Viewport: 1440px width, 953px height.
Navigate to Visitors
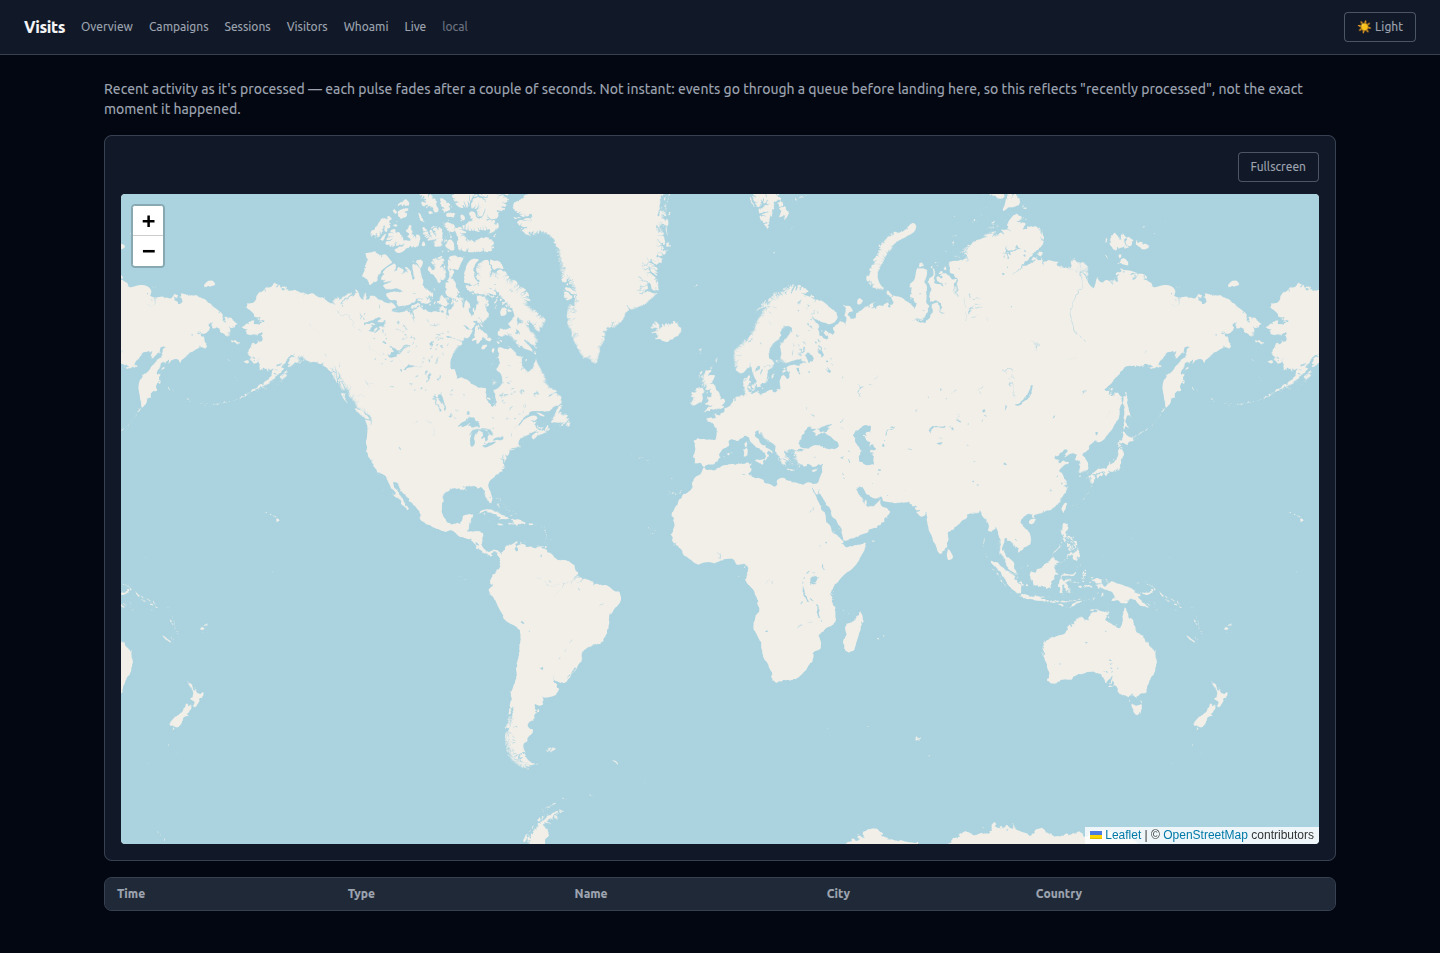tap(307, 27)
